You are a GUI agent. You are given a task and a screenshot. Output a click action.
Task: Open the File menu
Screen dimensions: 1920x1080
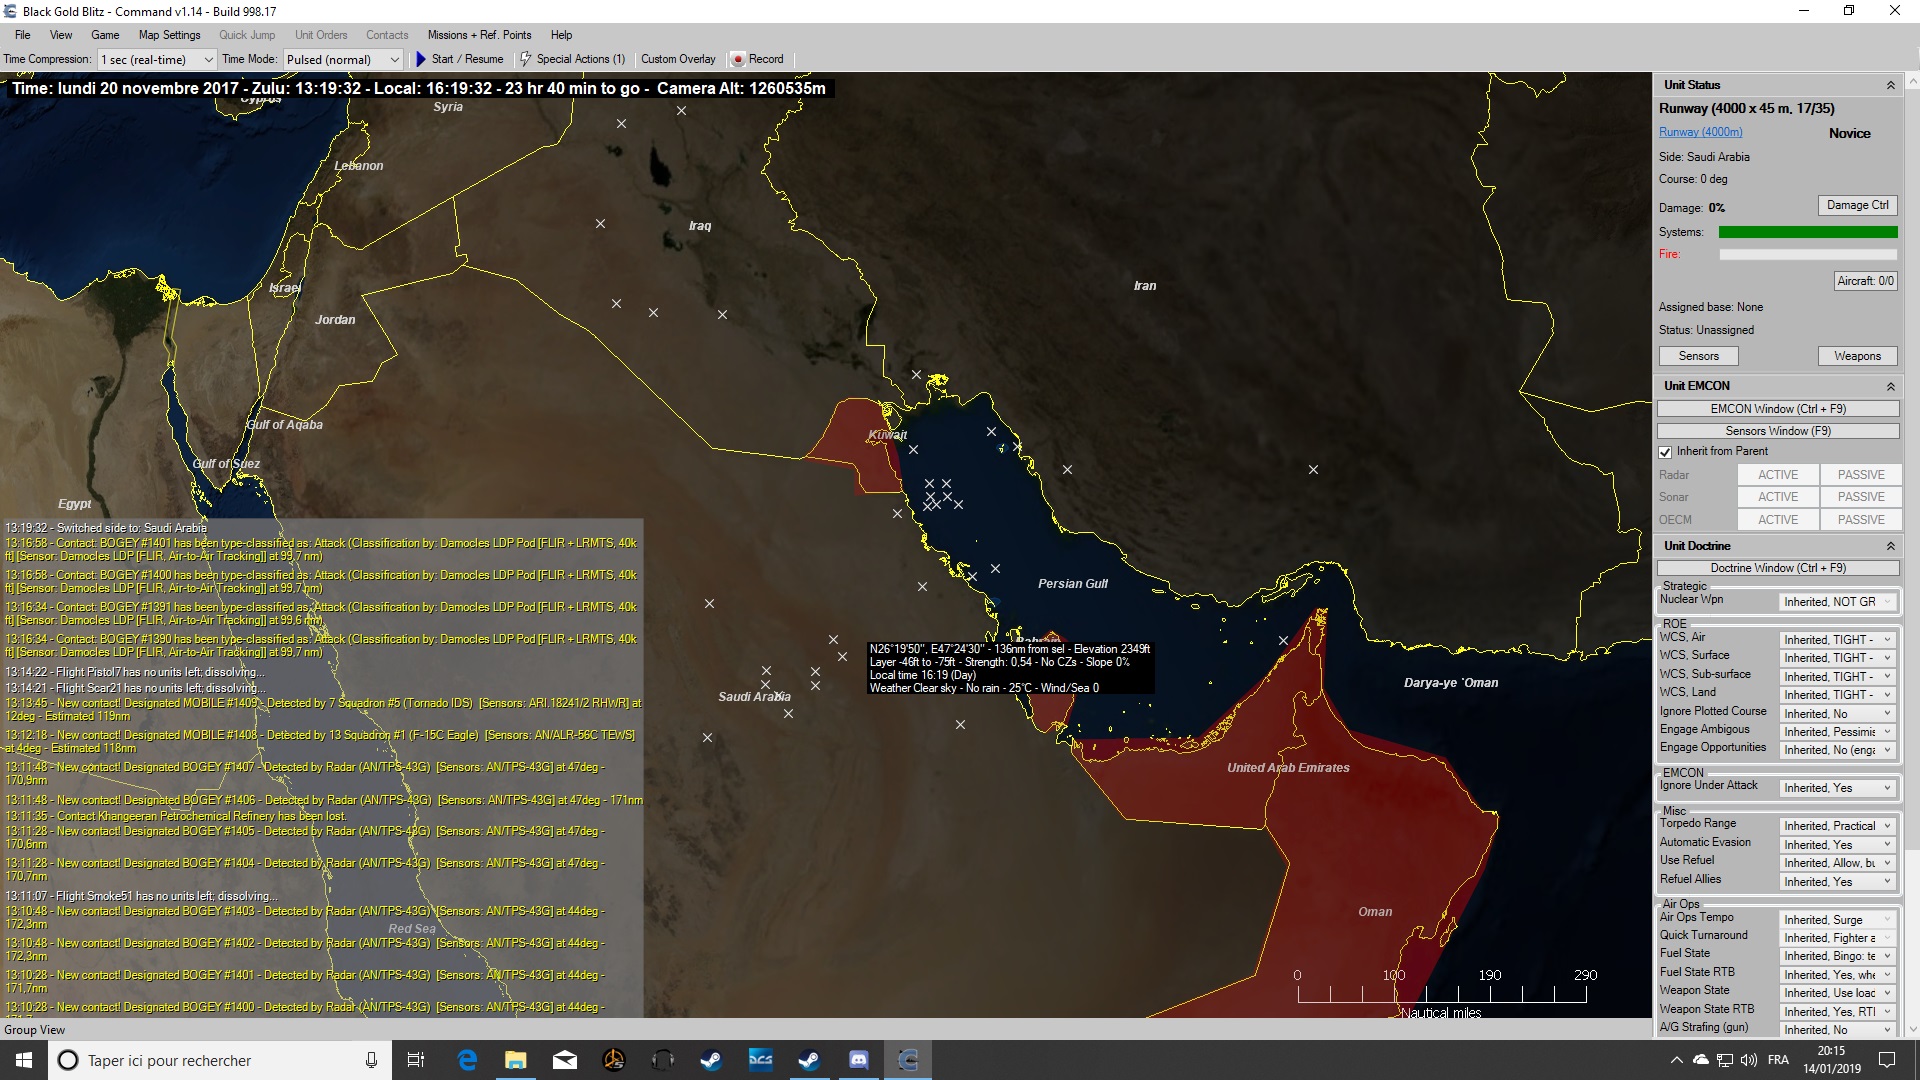(23, 35)
